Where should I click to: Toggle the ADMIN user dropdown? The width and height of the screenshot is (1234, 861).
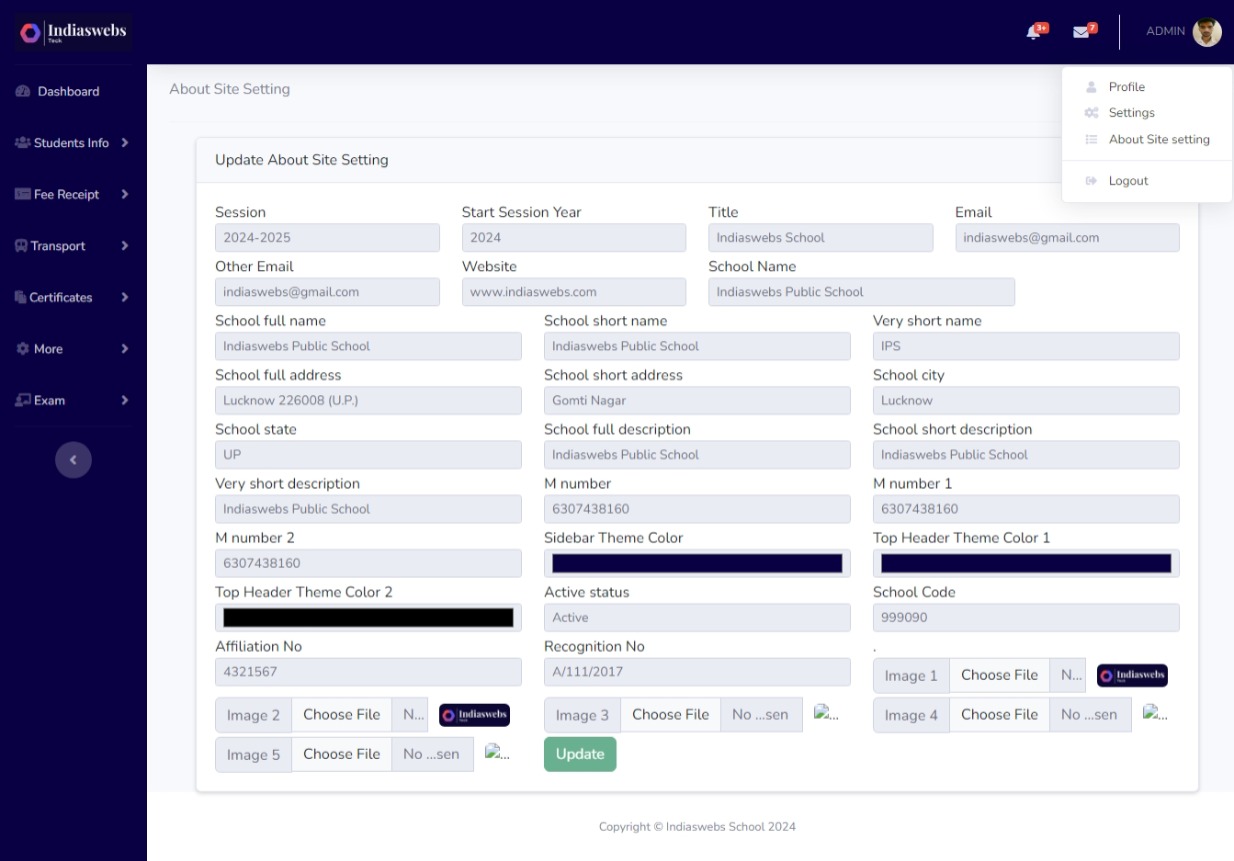(1183, 32)
